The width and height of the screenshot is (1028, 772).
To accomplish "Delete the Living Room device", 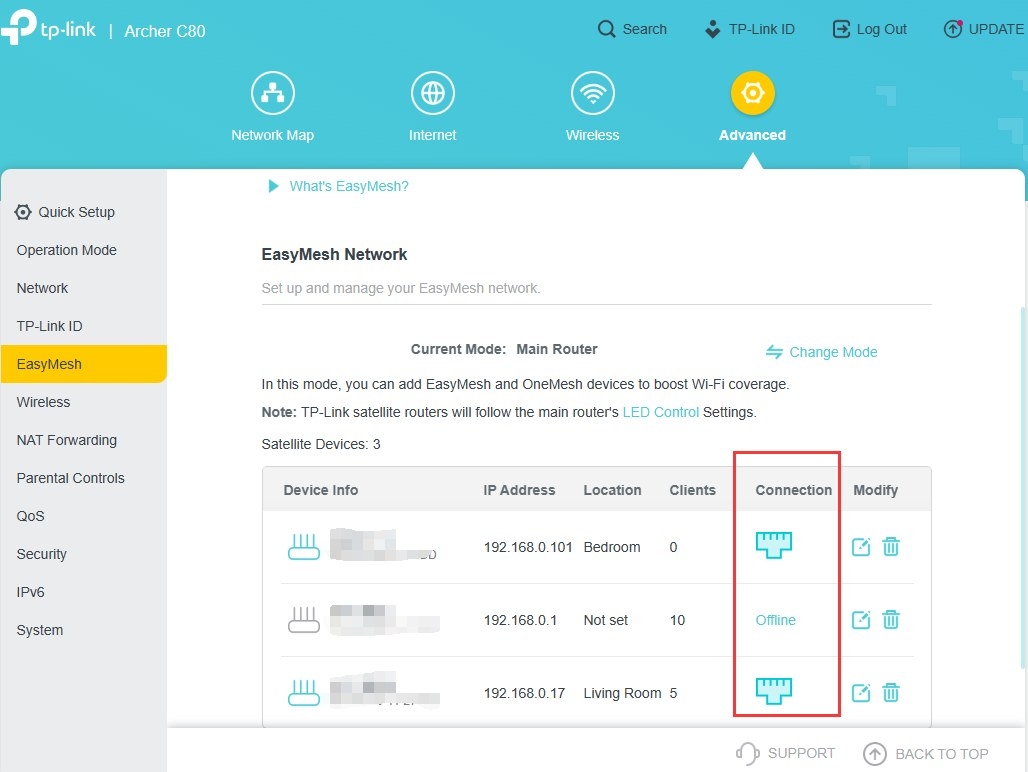I will [891, 693].
